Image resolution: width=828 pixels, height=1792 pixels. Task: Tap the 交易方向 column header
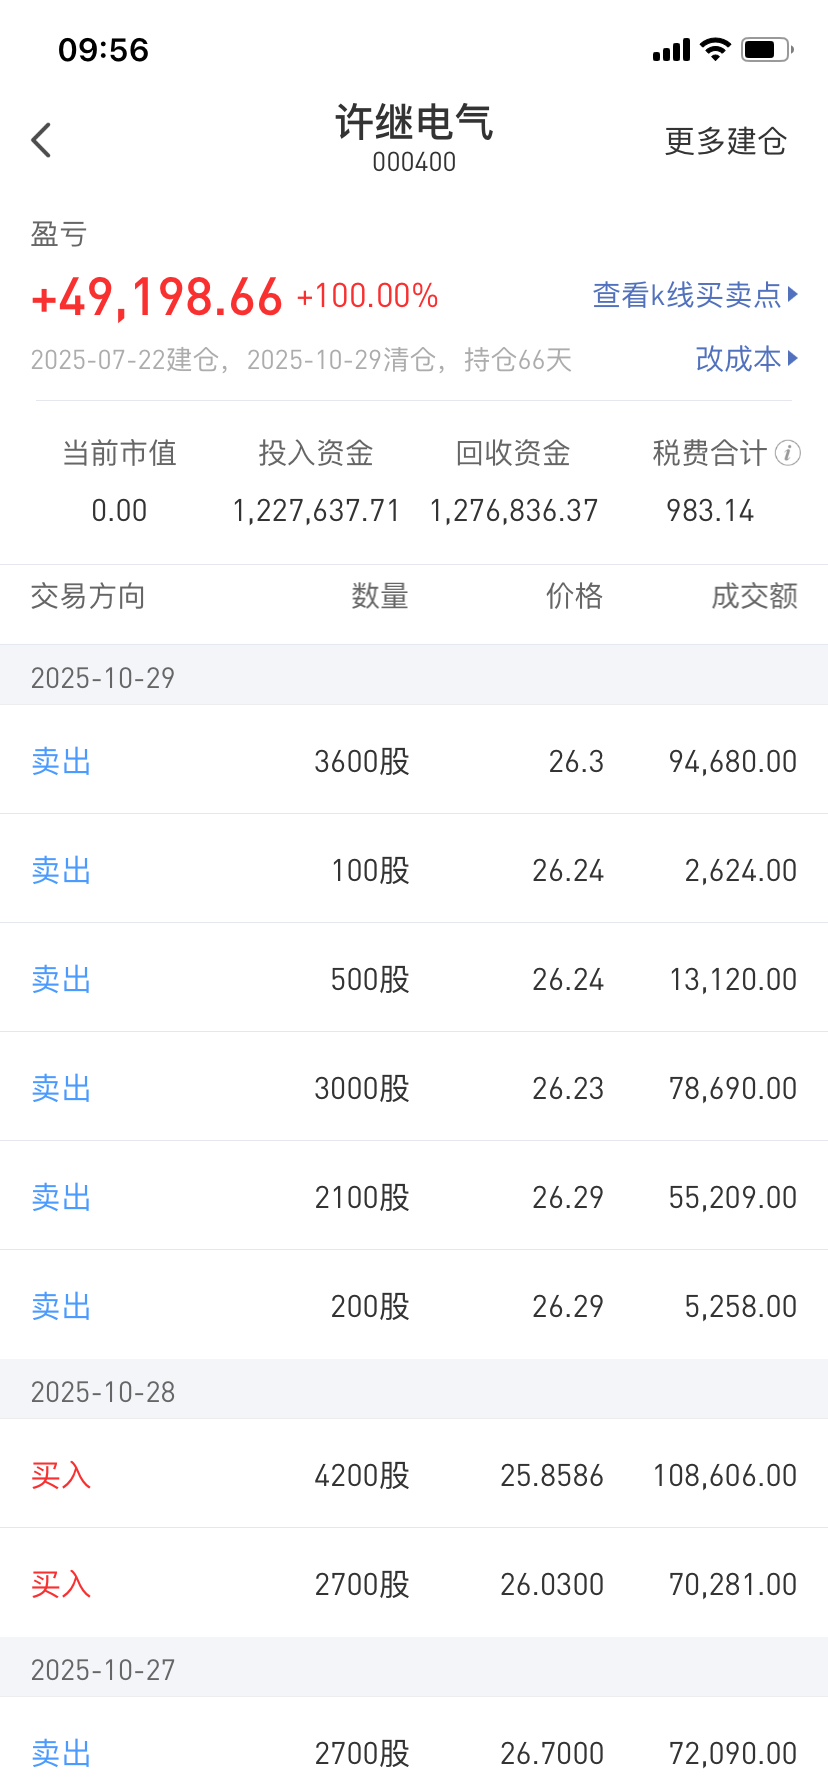click(88, 597)
